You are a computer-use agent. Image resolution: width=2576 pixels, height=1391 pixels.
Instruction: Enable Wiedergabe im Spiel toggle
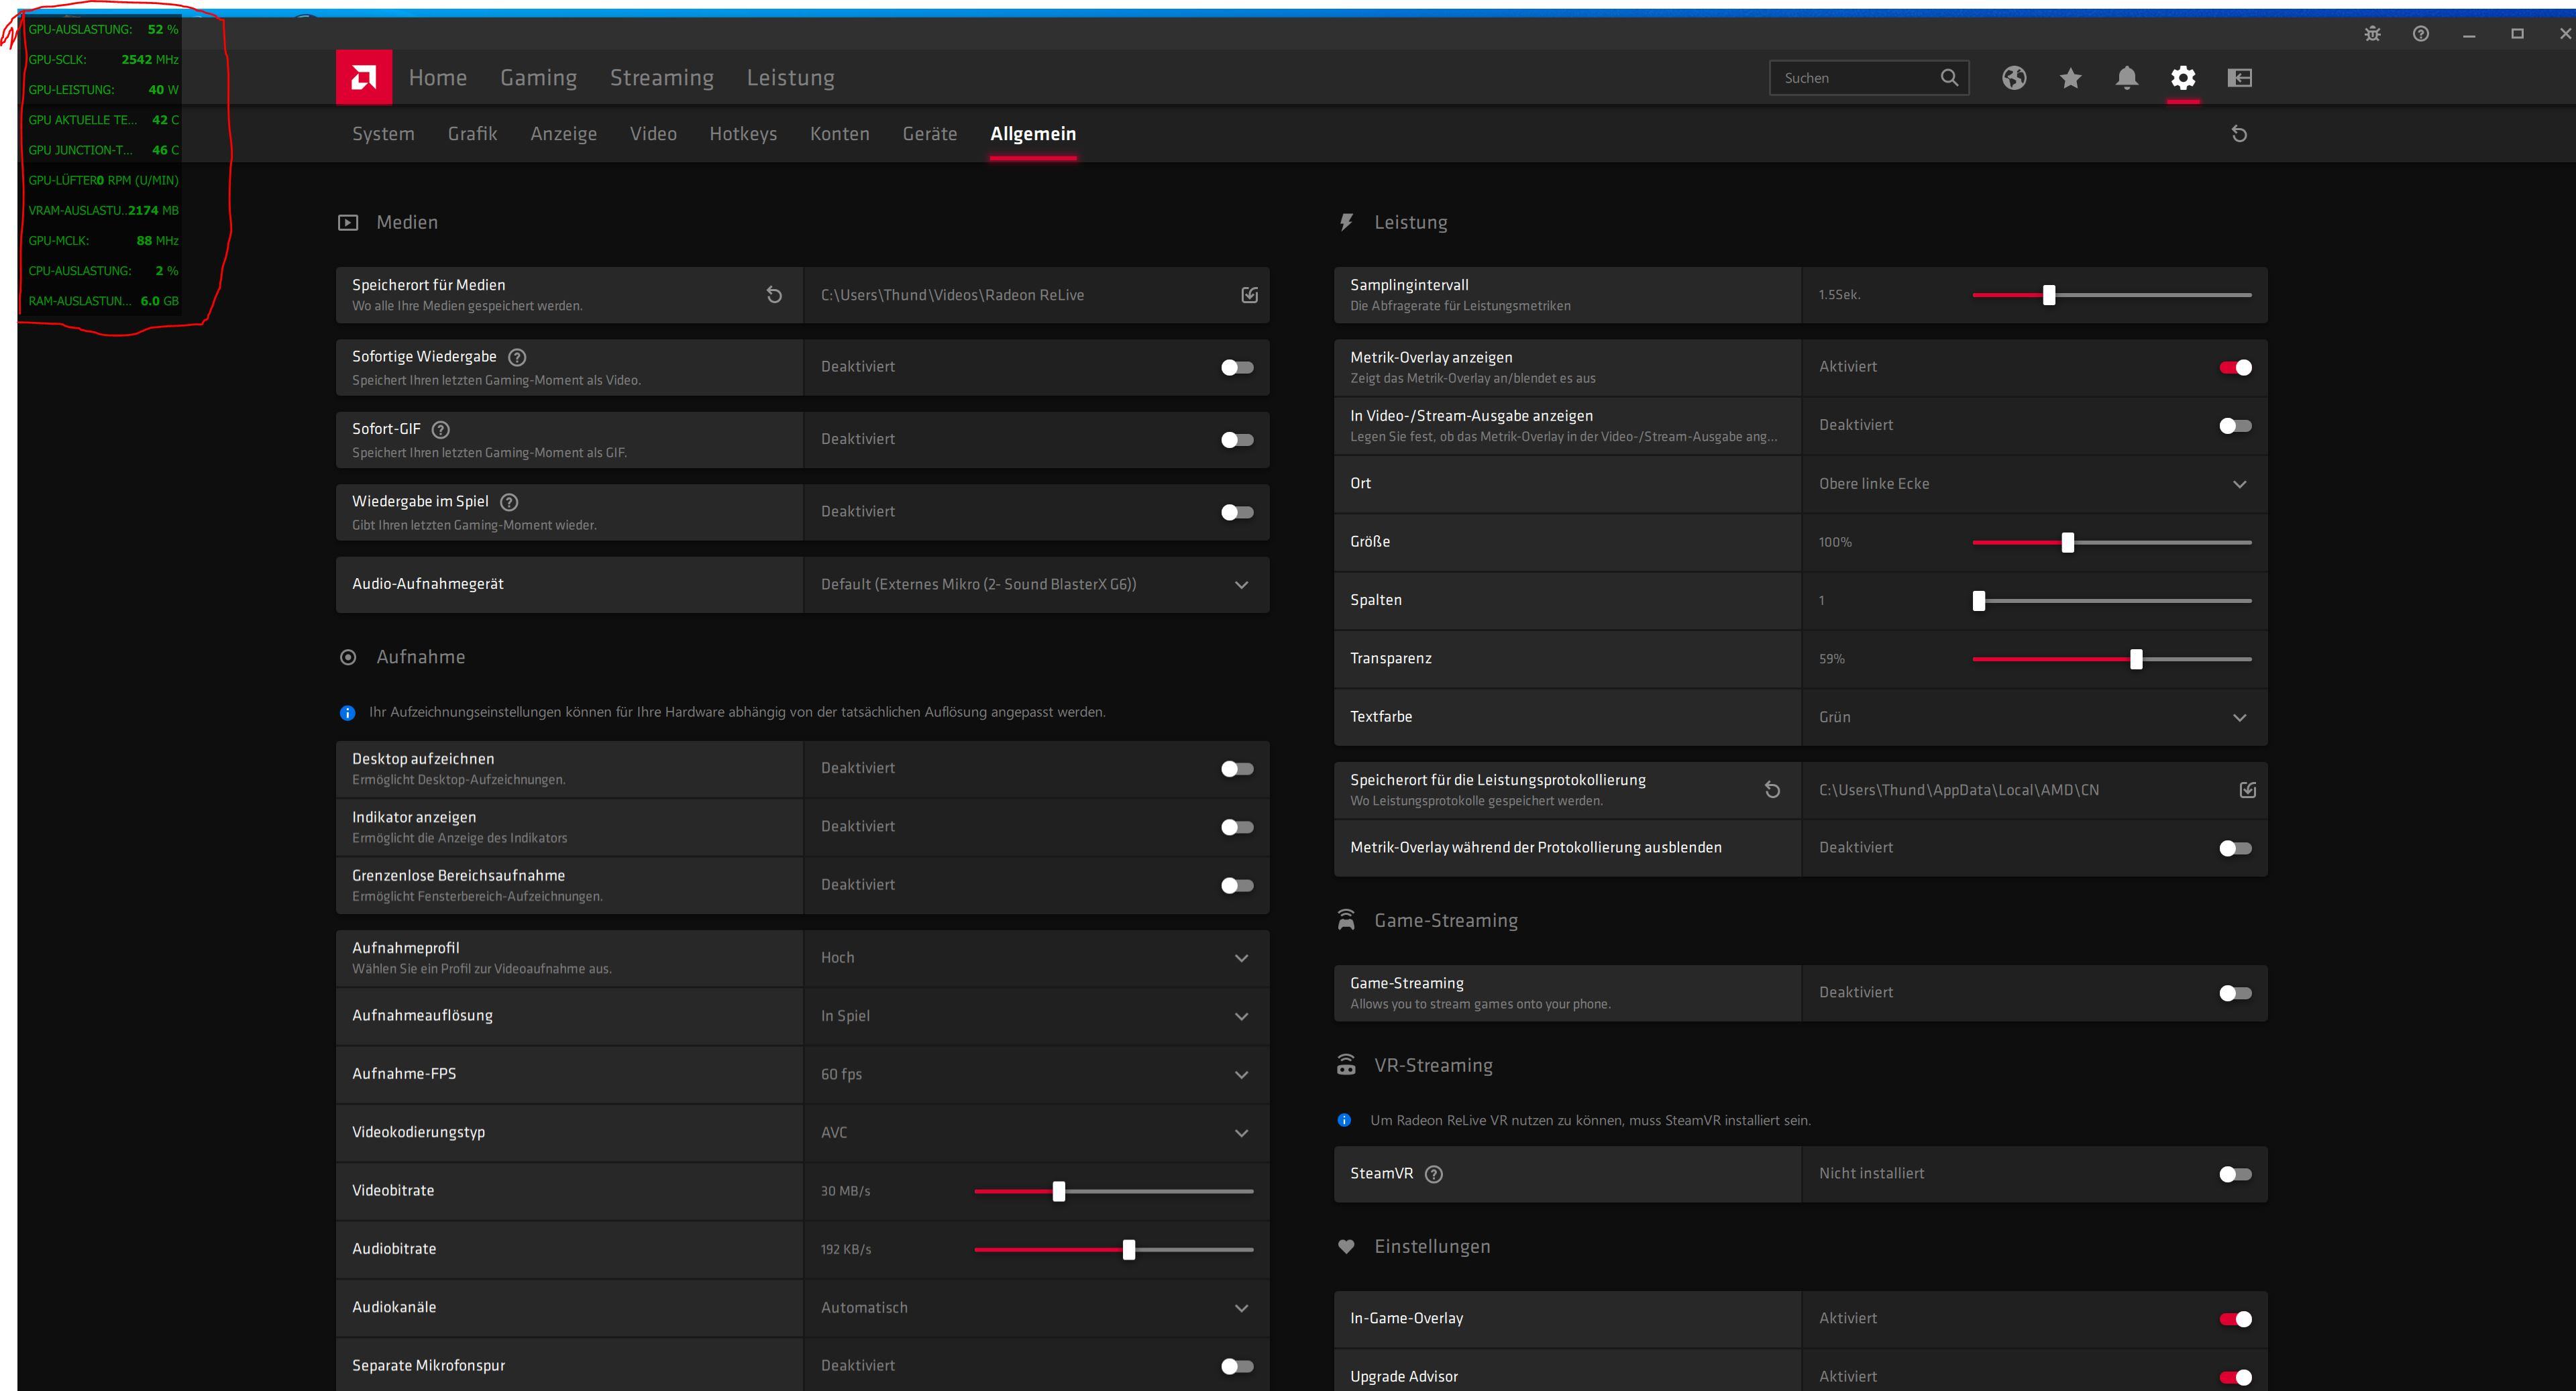click(x=1237, y=513)
